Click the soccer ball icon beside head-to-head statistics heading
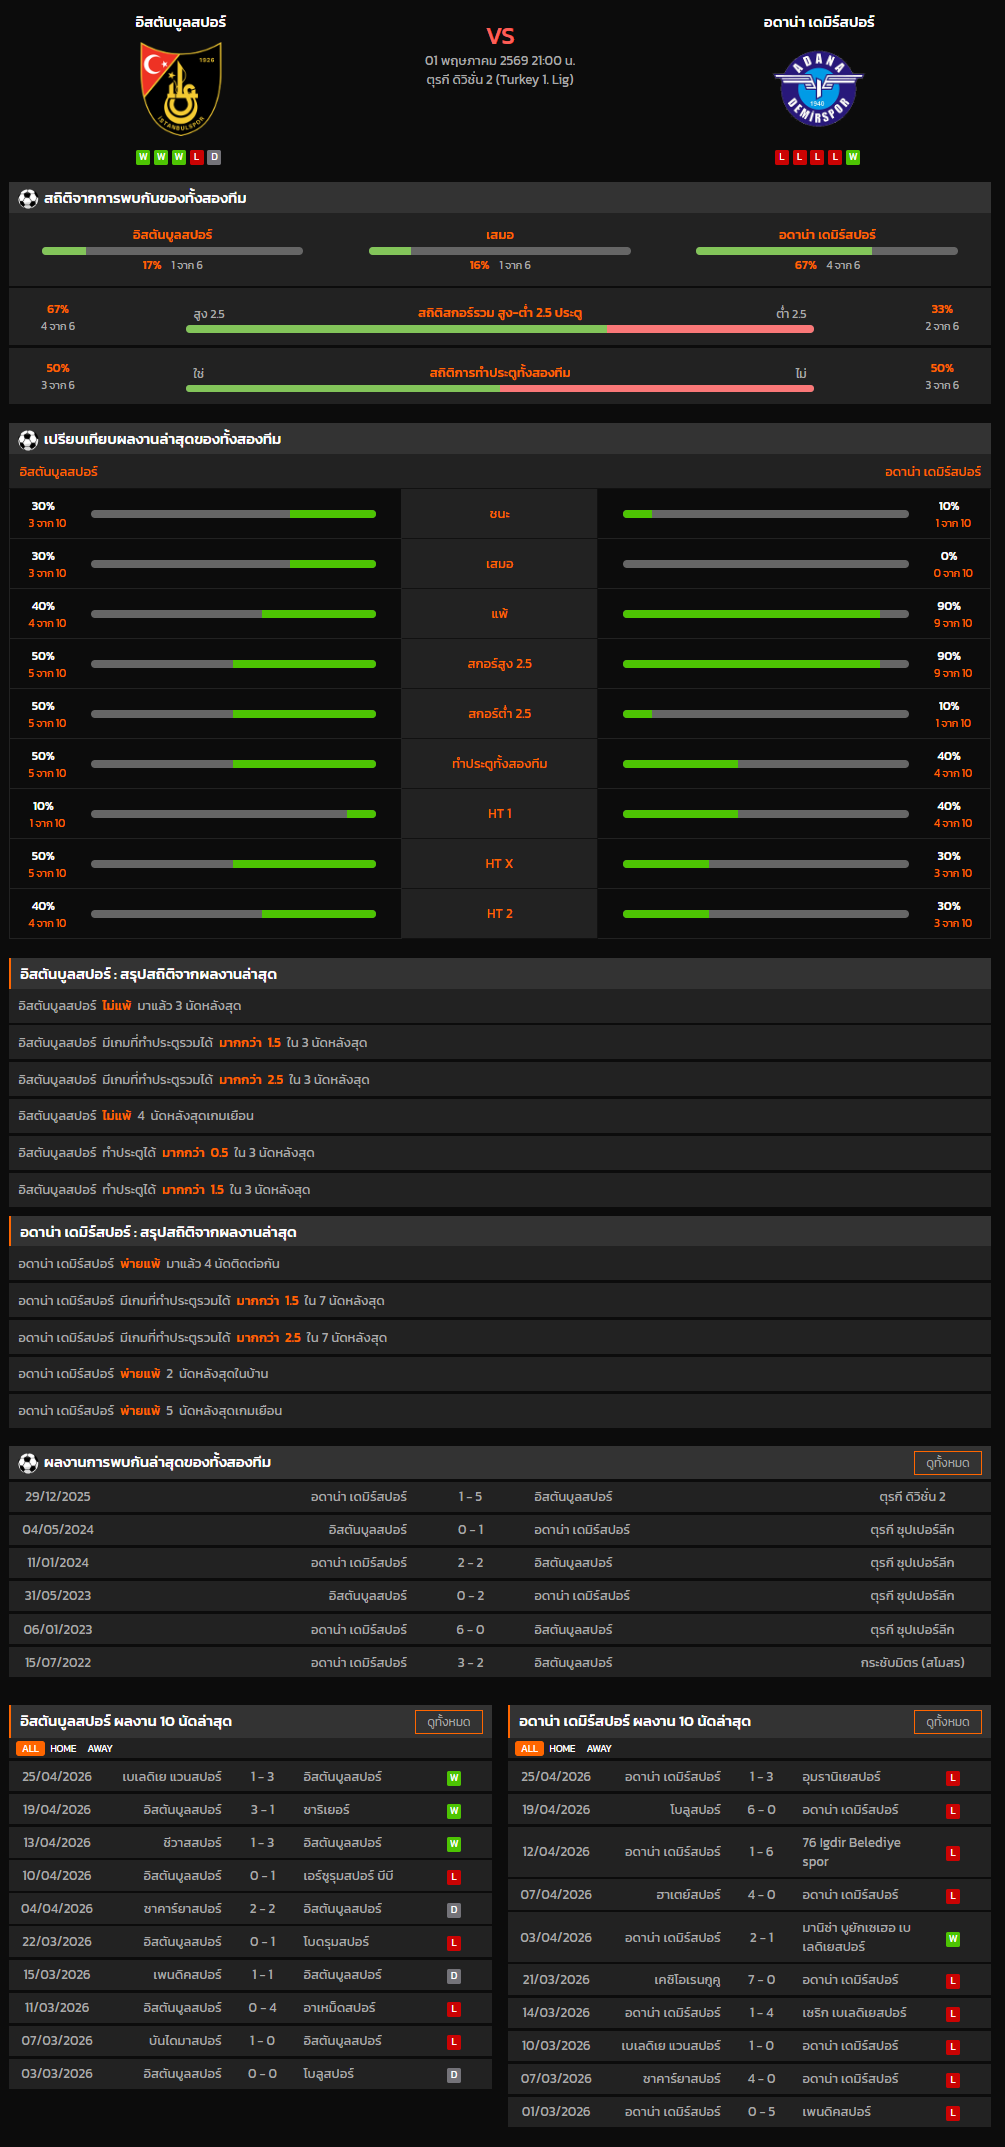Viewport: 1005px width, 2147px height. (28, 198)
